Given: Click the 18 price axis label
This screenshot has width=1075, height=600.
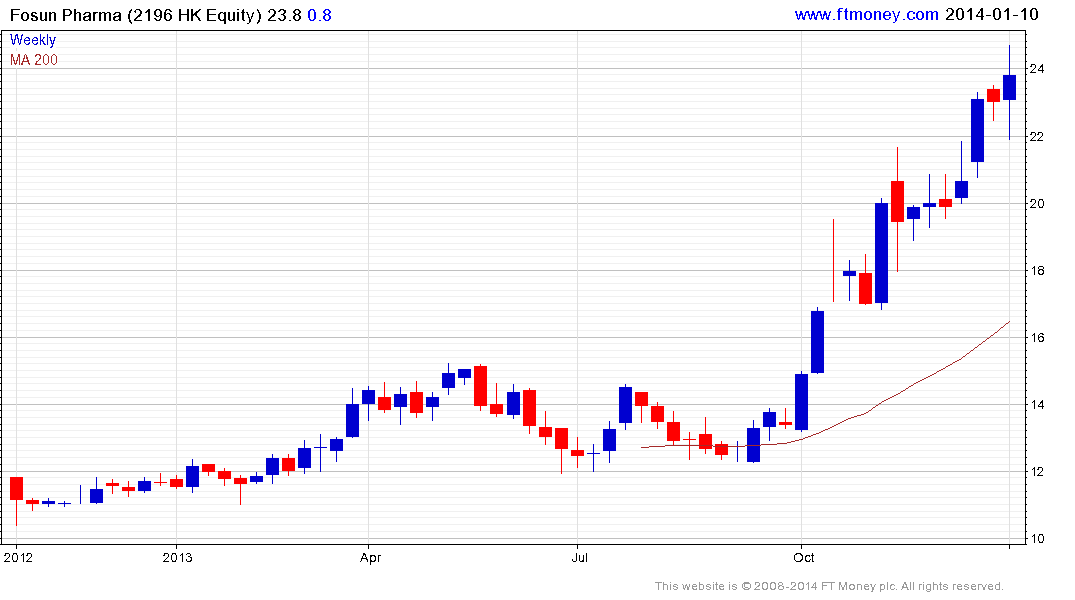Looking at the screenshot, I should [1037, 271].
